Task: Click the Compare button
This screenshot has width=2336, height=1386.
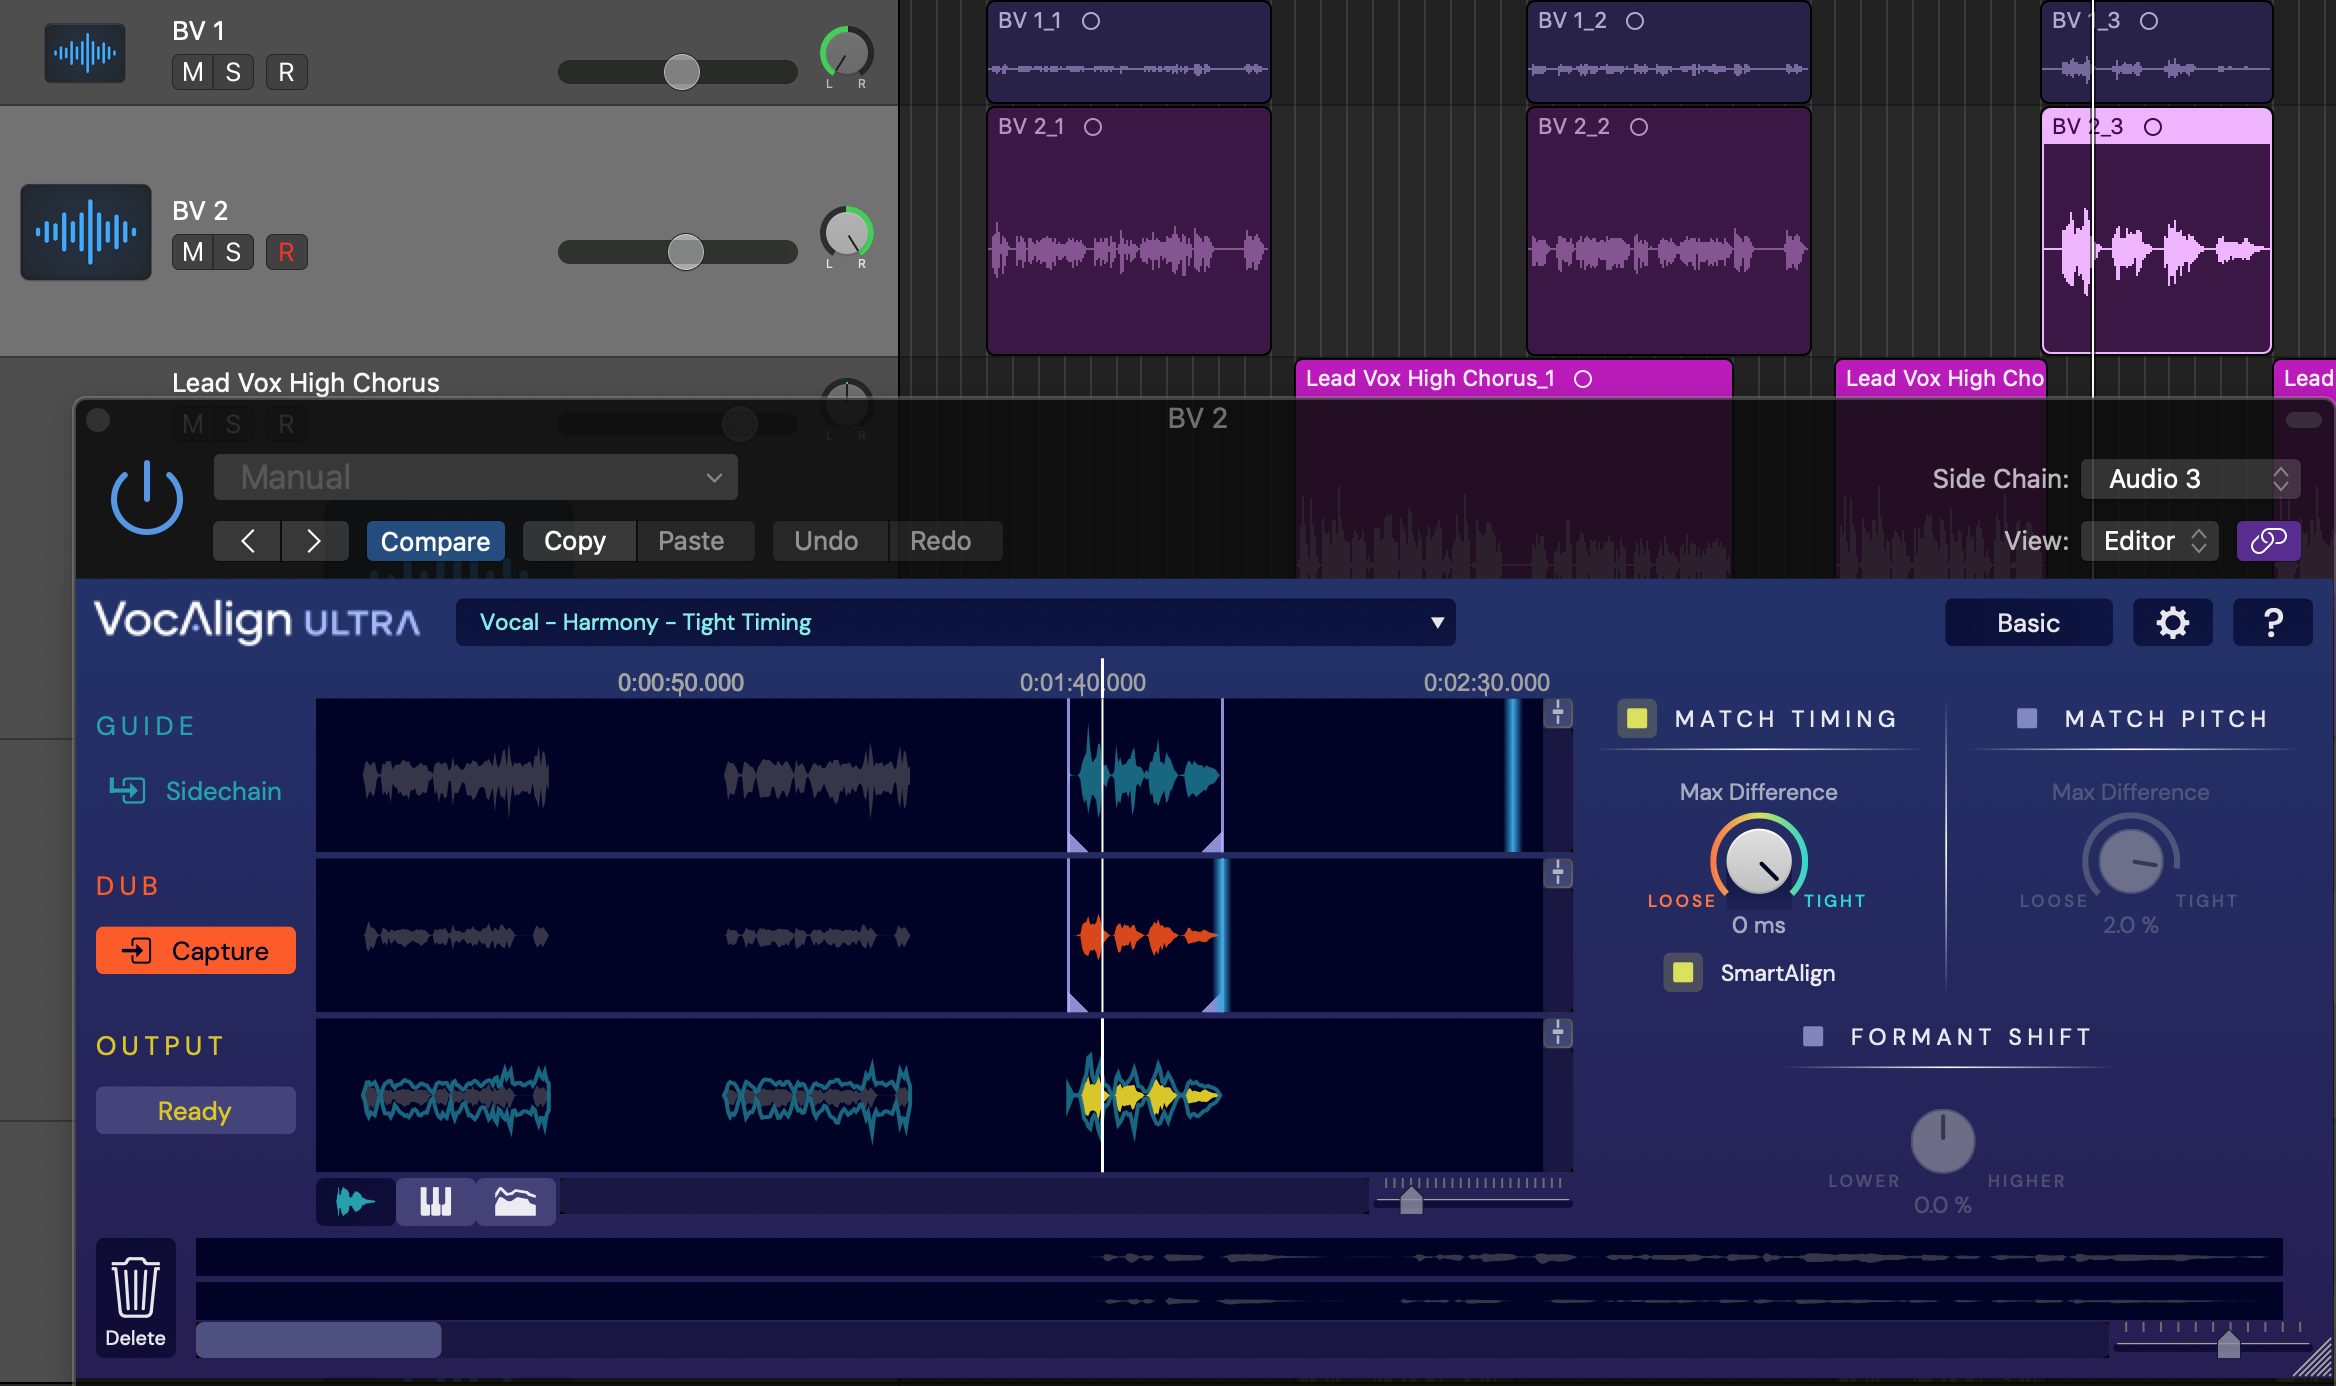Action: tap(435, 541)
